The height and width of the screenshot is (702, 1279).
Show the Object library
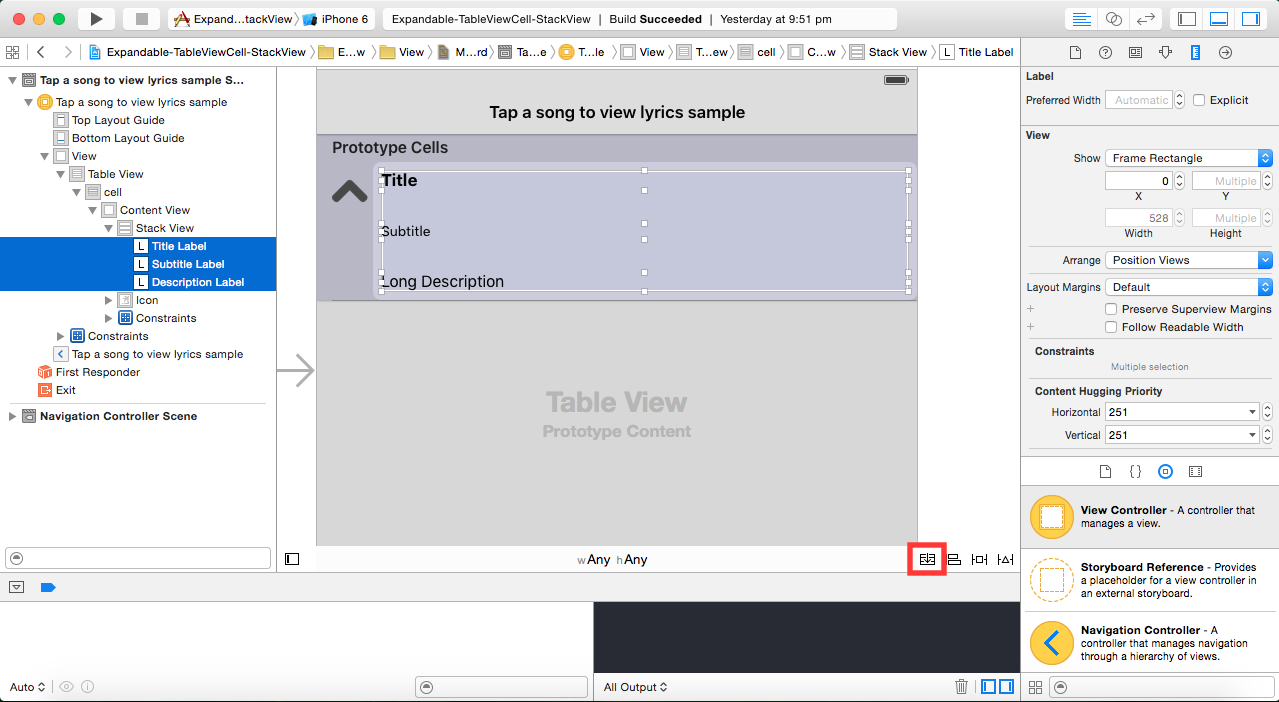coord(1165,471)
